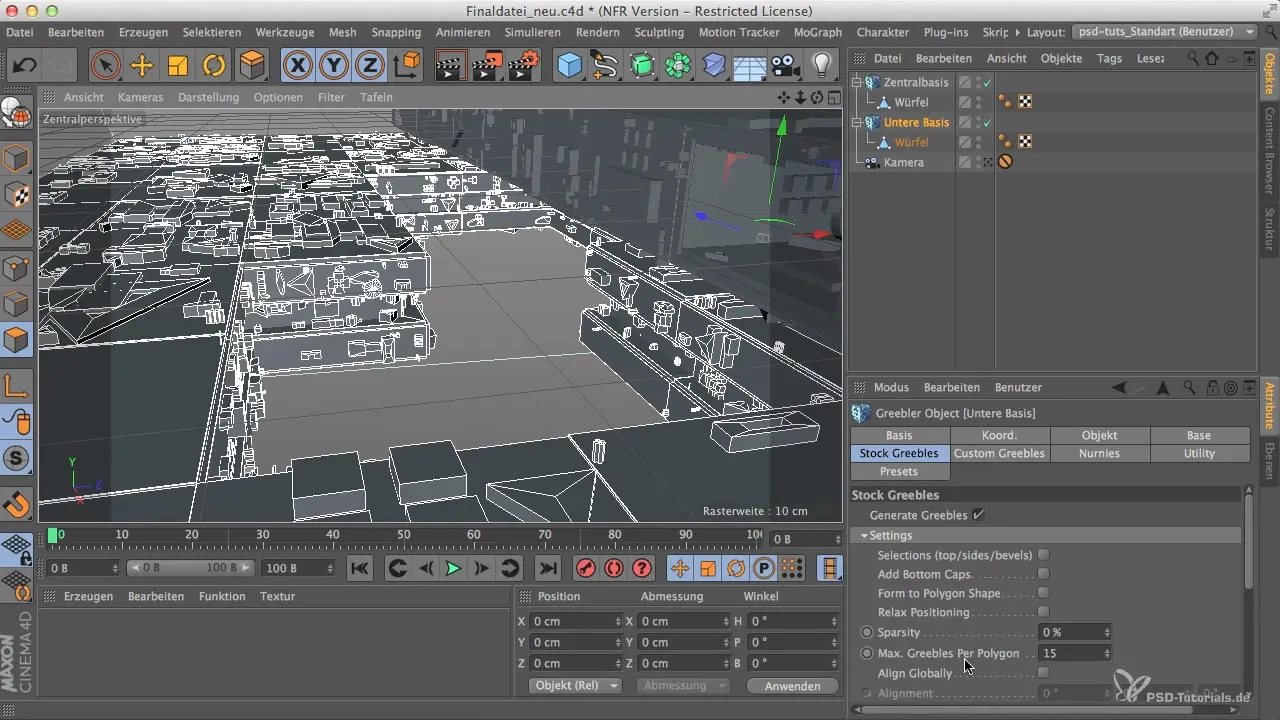Viewport: 1280px width, 720px height.
Task: Render active view clapperboard icon
Action: pos(451,66)
